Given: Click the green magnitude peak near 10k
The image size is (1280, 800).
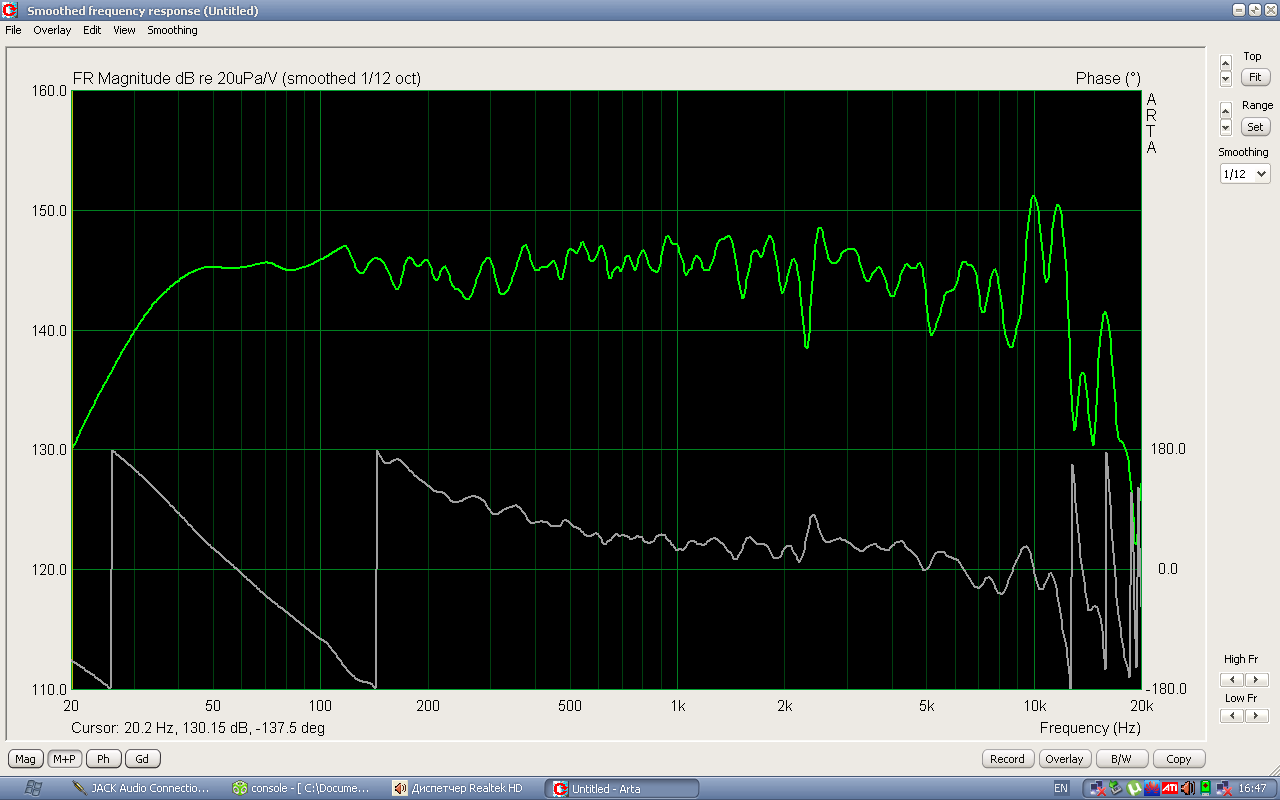Looking at the screenshot, I should [x=1034, y=197].
